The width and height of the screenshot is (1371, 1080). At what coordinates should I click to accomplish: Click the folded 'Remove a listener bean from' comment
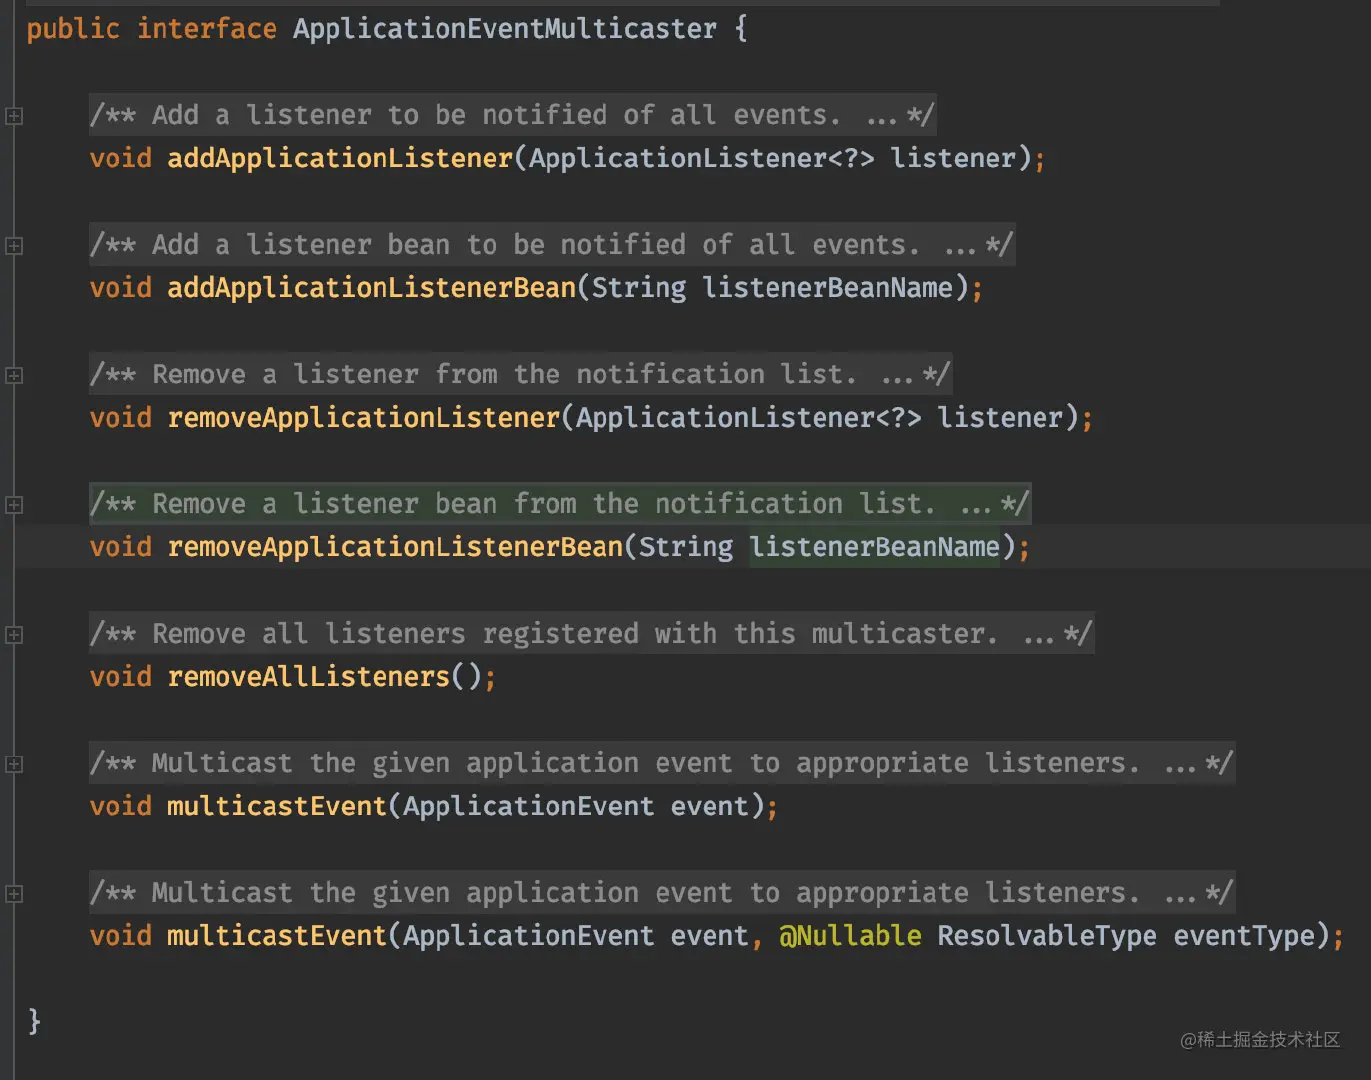point(560,505)
